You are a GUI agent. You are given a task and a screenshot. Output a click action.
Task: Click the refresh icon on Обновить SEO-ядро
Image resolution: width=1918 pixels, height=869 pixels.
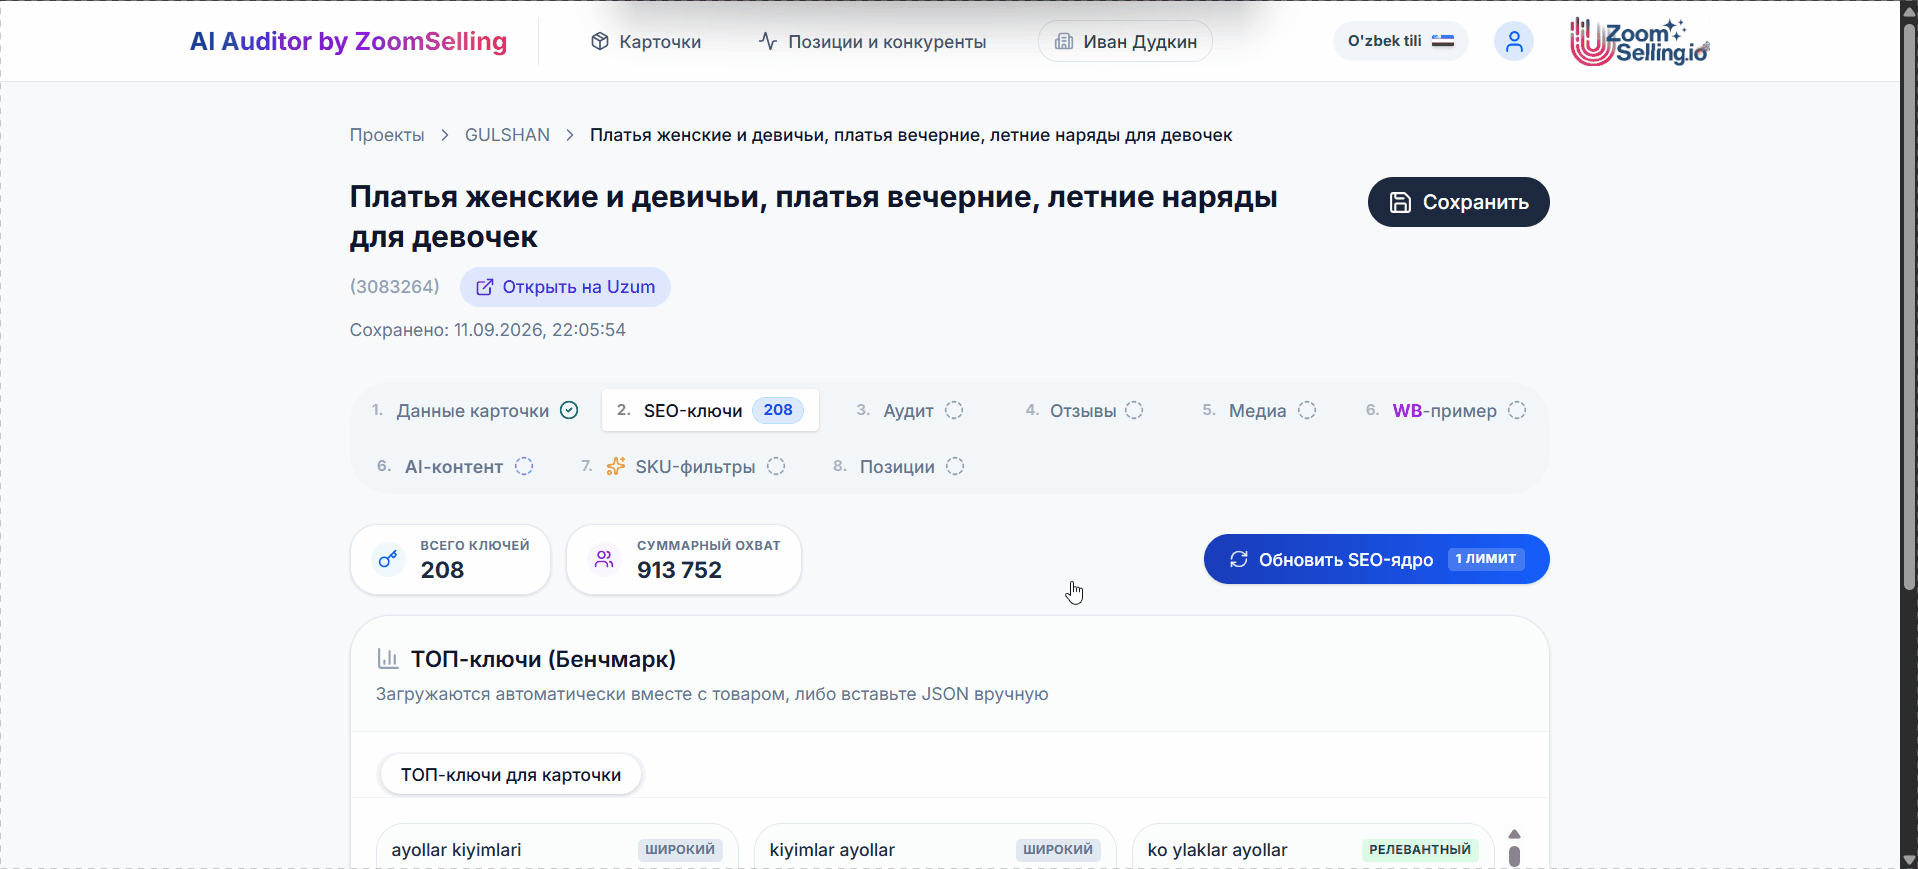click(1239, 559)
